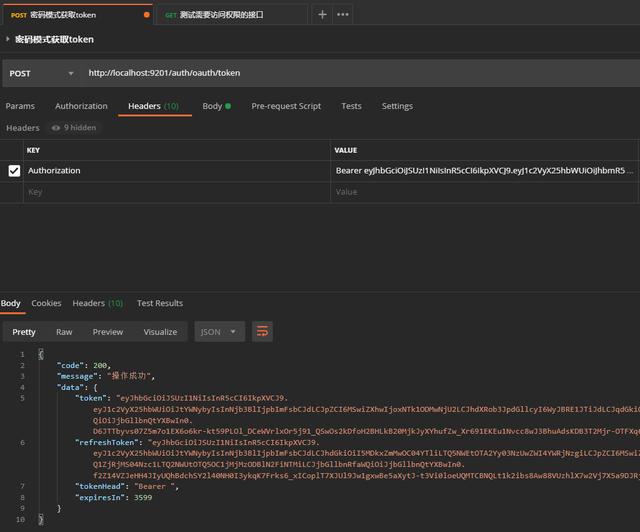Toggle the wrap lines icon in response
This screenshot has width=640, height=532.
[262, 331]
